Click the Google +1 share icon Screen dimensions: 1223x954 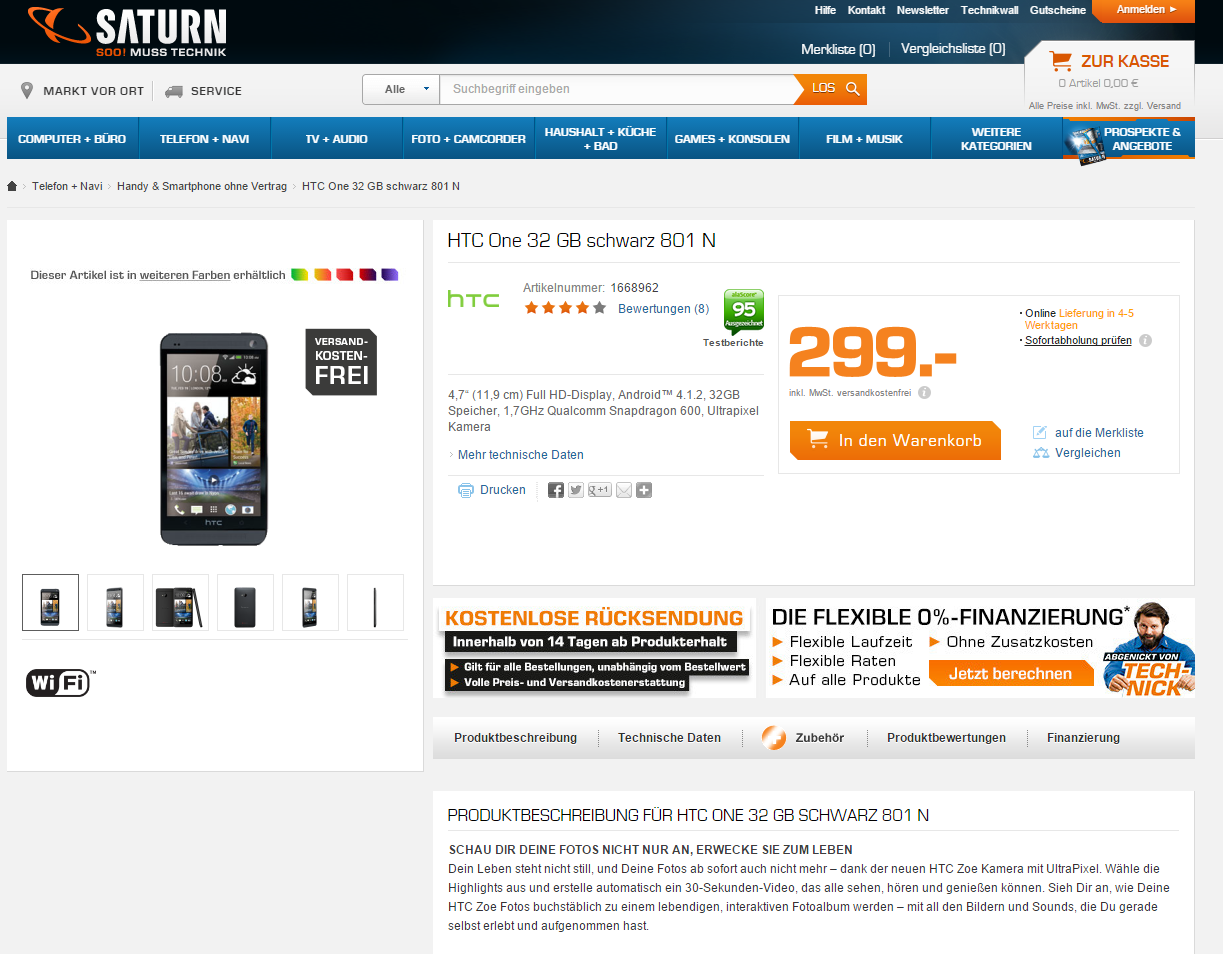coord(600,490)
